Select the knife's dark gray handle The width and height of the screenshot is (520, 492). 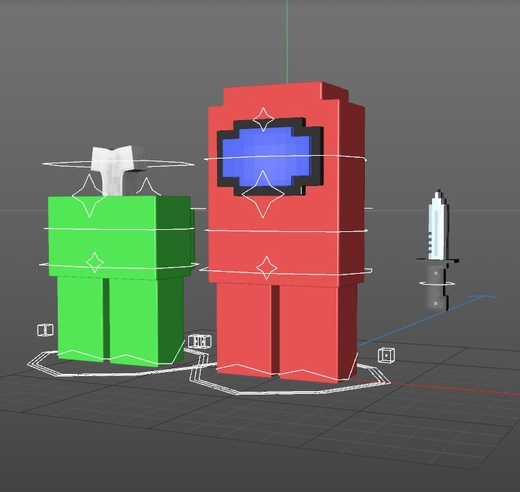pyautogui.click(x=436, y=287)
